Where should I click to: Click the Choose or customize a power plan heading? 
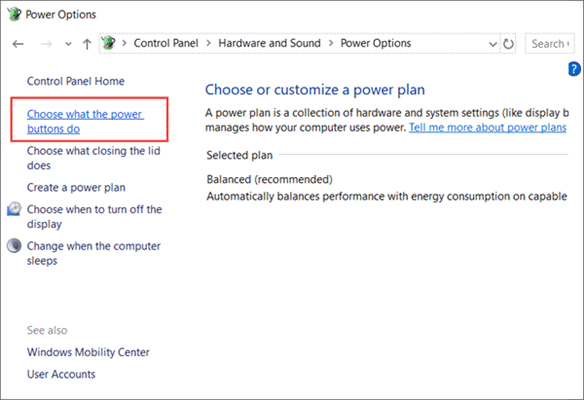point(315,90)
